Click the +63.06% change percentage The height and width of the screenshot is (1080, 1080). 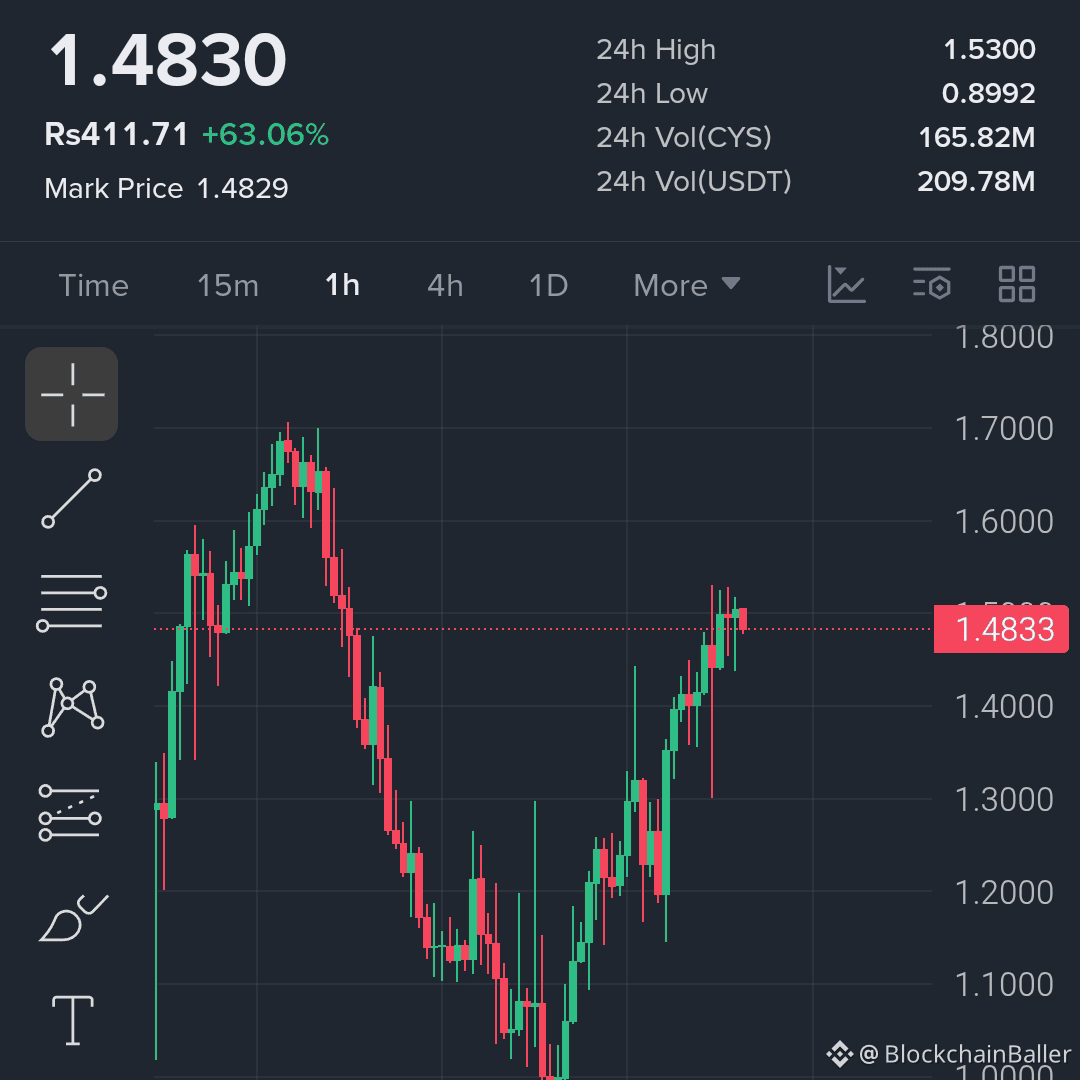265,135
